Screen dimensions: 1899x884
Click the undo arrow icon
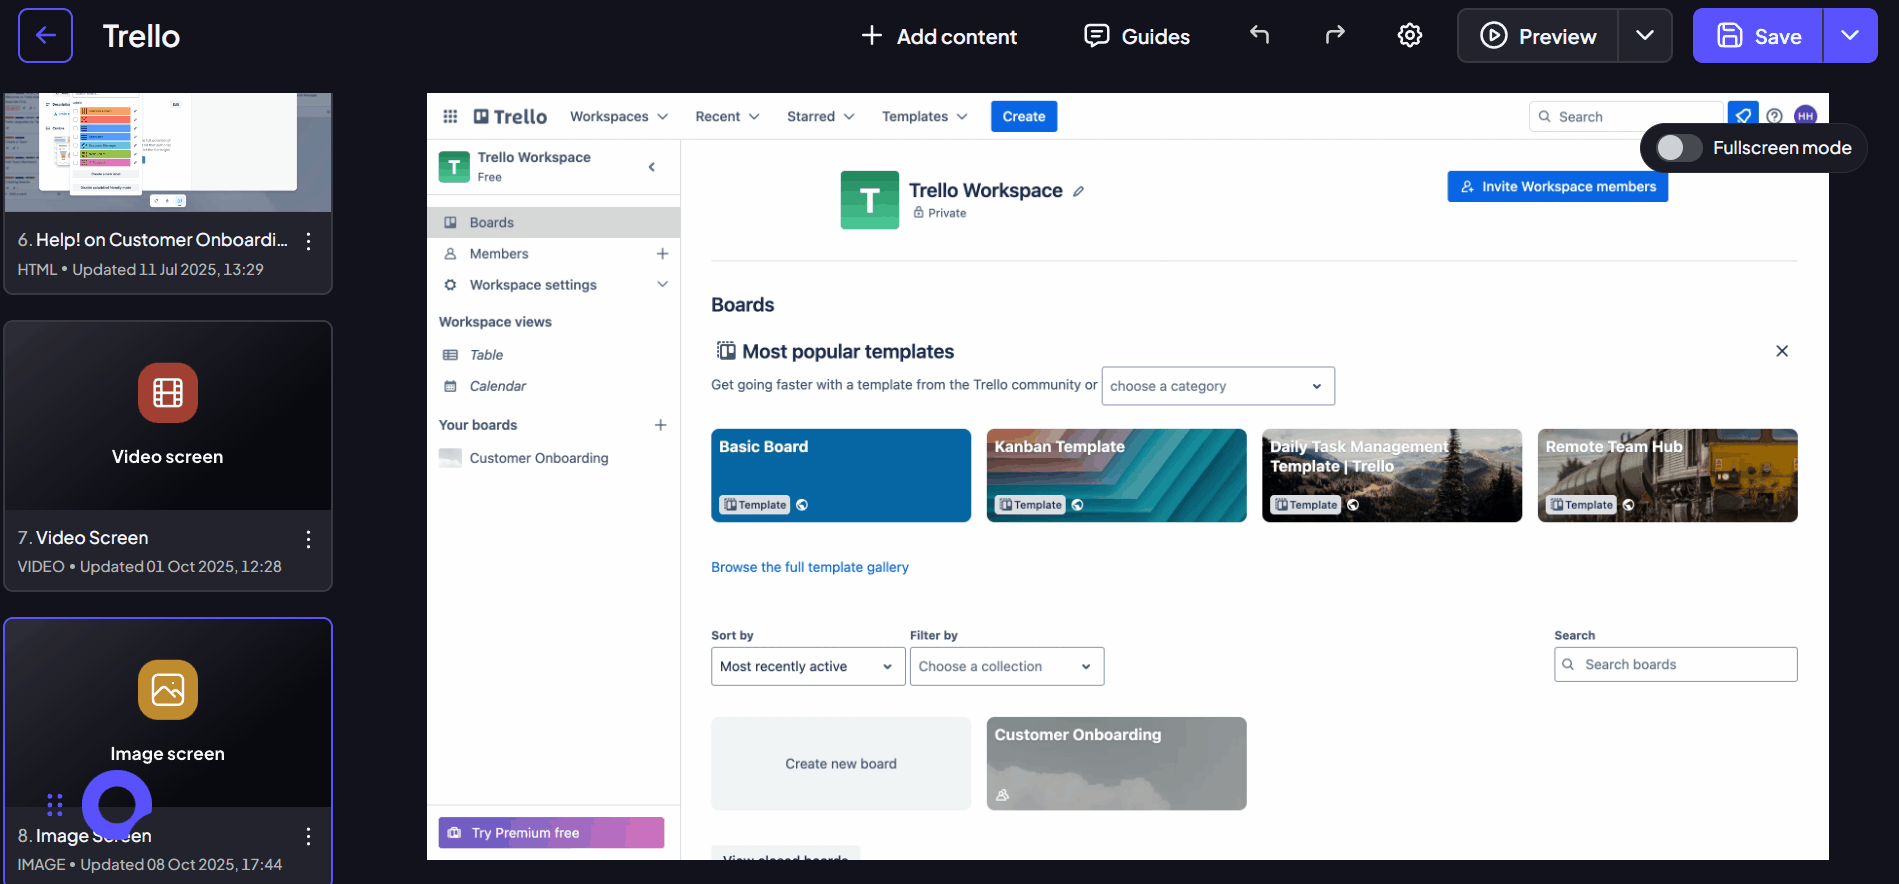point(1260,35)
